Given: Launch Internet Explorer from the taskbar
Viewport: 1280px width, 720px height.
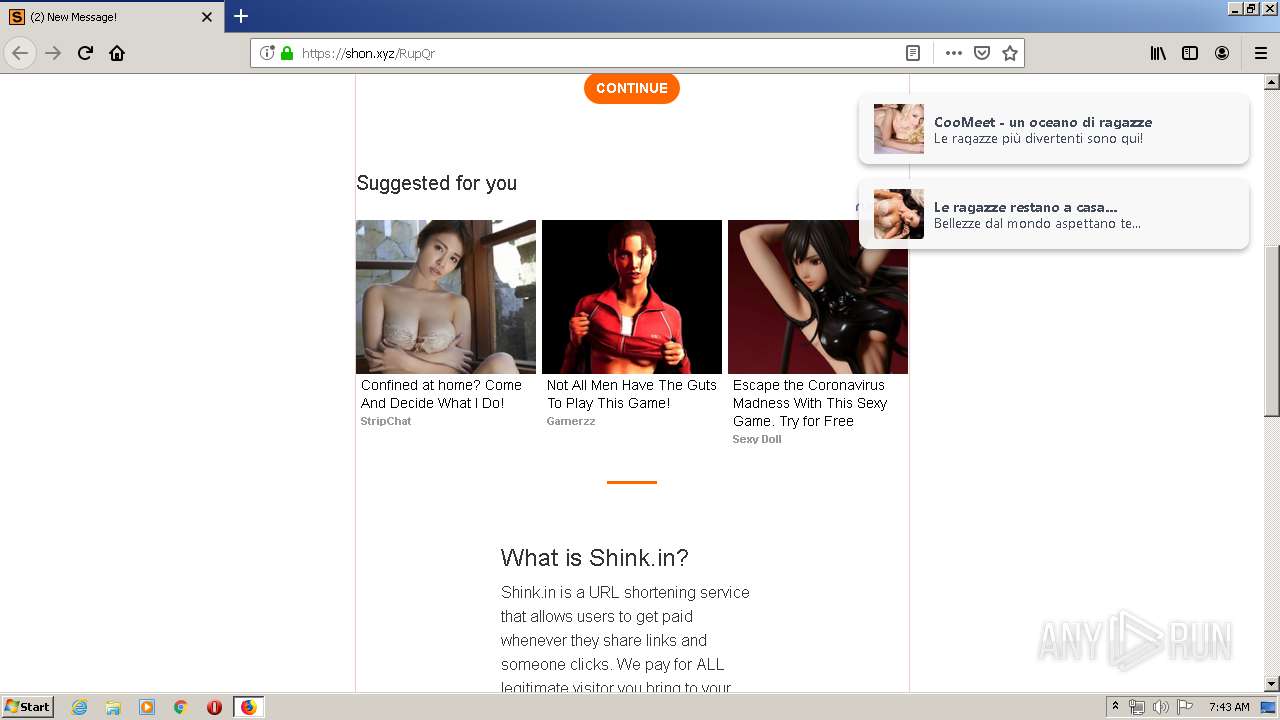Looking at the screenshot, I should coord(80,707).
